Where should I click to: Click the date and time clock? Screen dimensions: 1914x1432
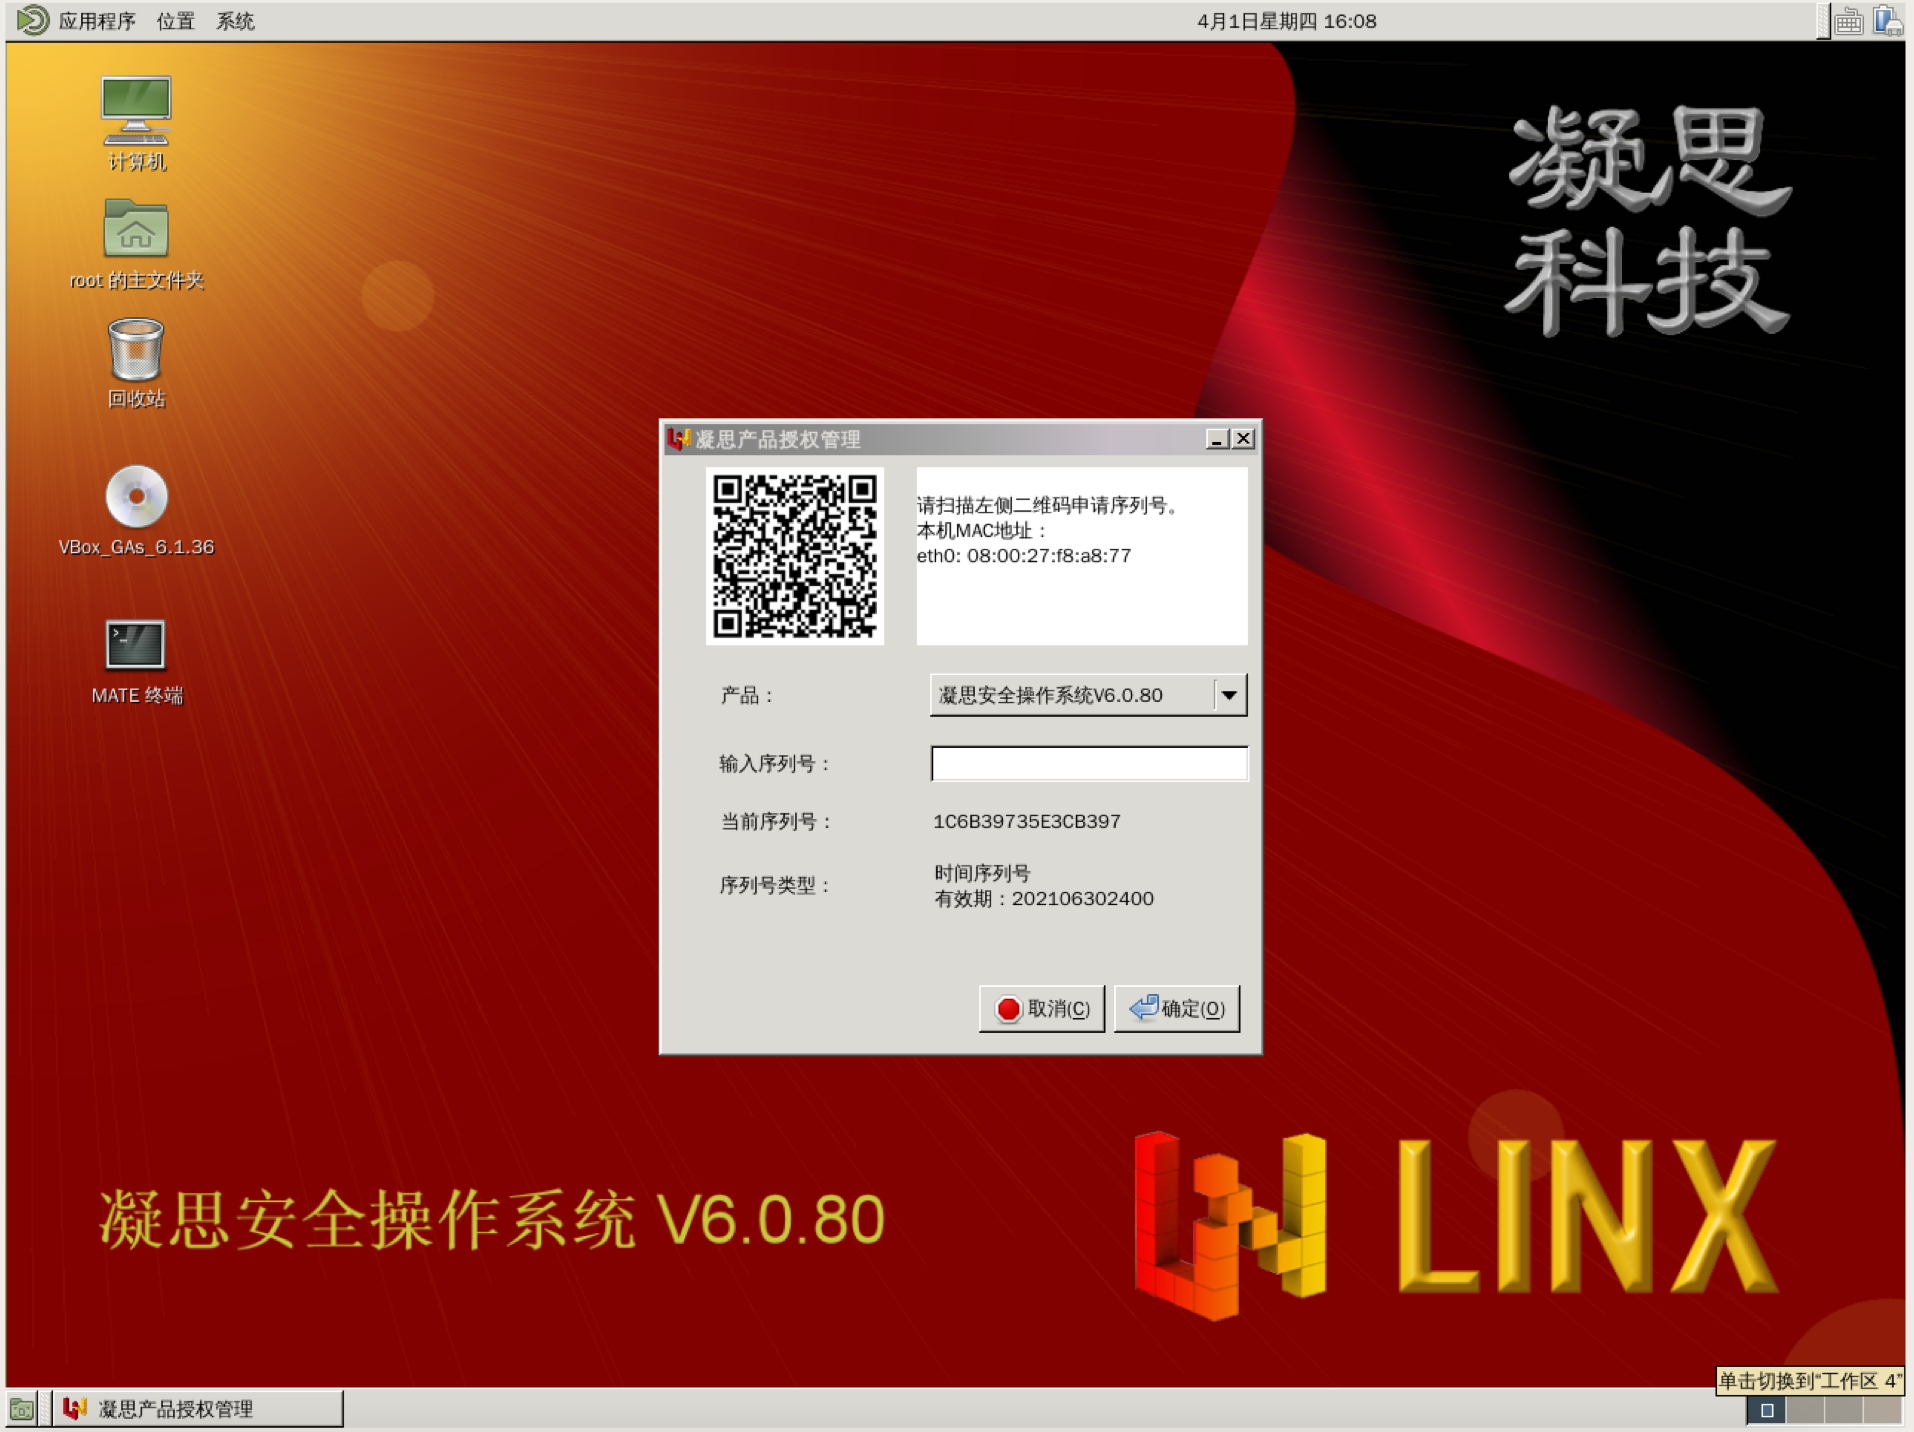1286,21
